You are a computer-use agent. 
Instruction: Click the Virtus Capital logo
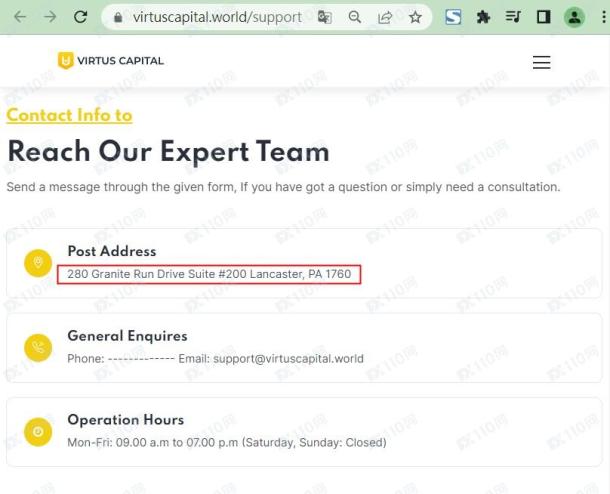[x=111, y=61]
